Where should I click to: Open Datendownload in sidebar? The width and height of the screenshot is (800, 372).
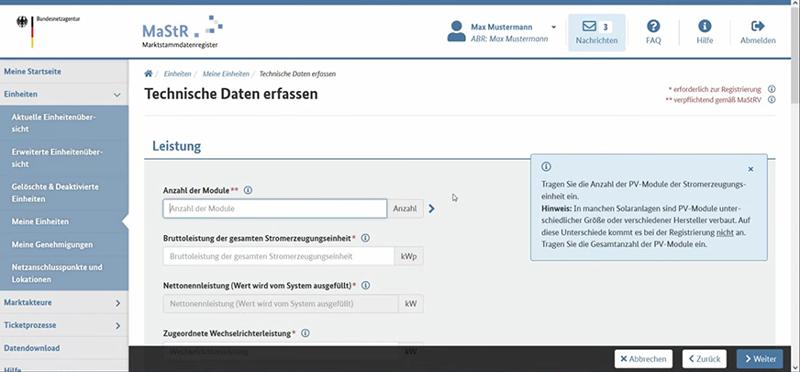[64, 348]
